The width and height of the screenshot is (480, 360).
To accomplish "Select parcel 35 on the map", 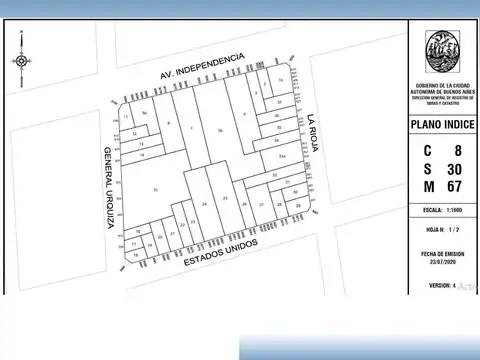I will click(279, 127).
